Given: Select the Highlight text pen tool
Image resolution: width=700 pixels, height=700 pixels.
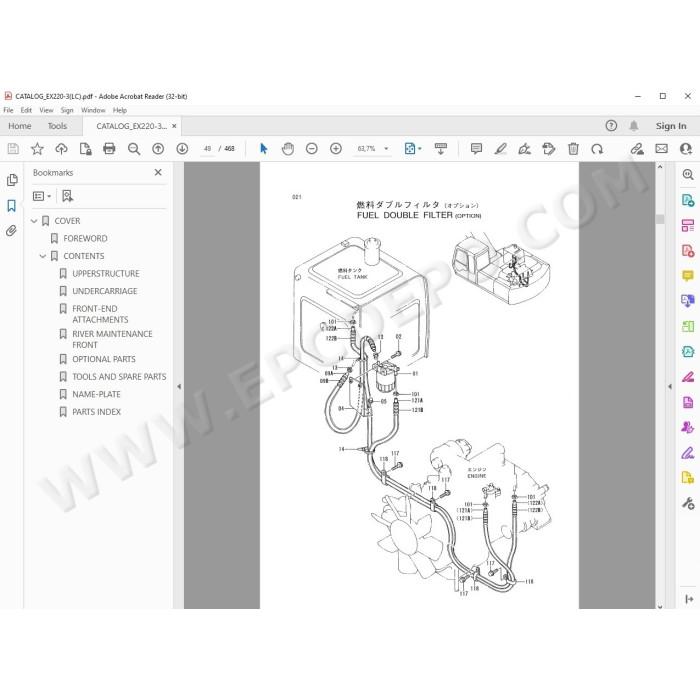Looking at the screenshot, I should 500,148.
